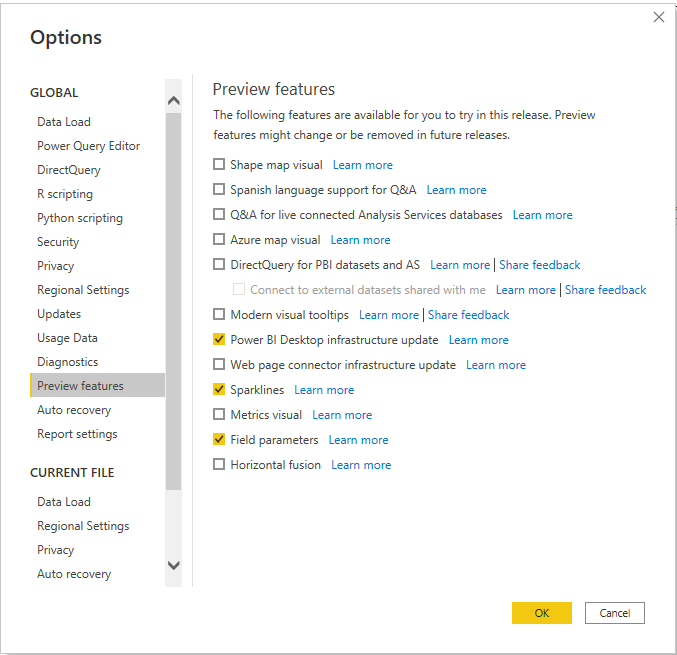
Task: Open Learn more for Azure map visual
Action: coord(361,240)
